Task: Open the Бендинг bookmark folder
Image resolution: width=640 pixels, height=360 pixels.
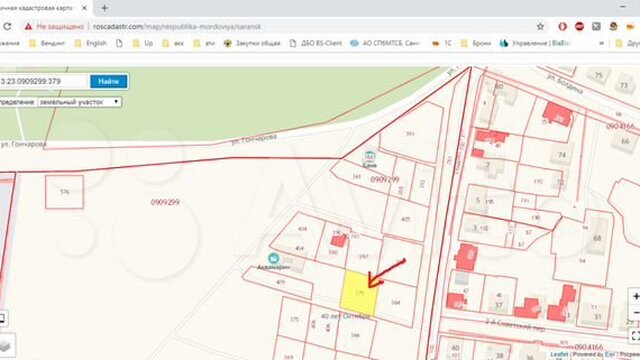Action: [x=47, y=43]
